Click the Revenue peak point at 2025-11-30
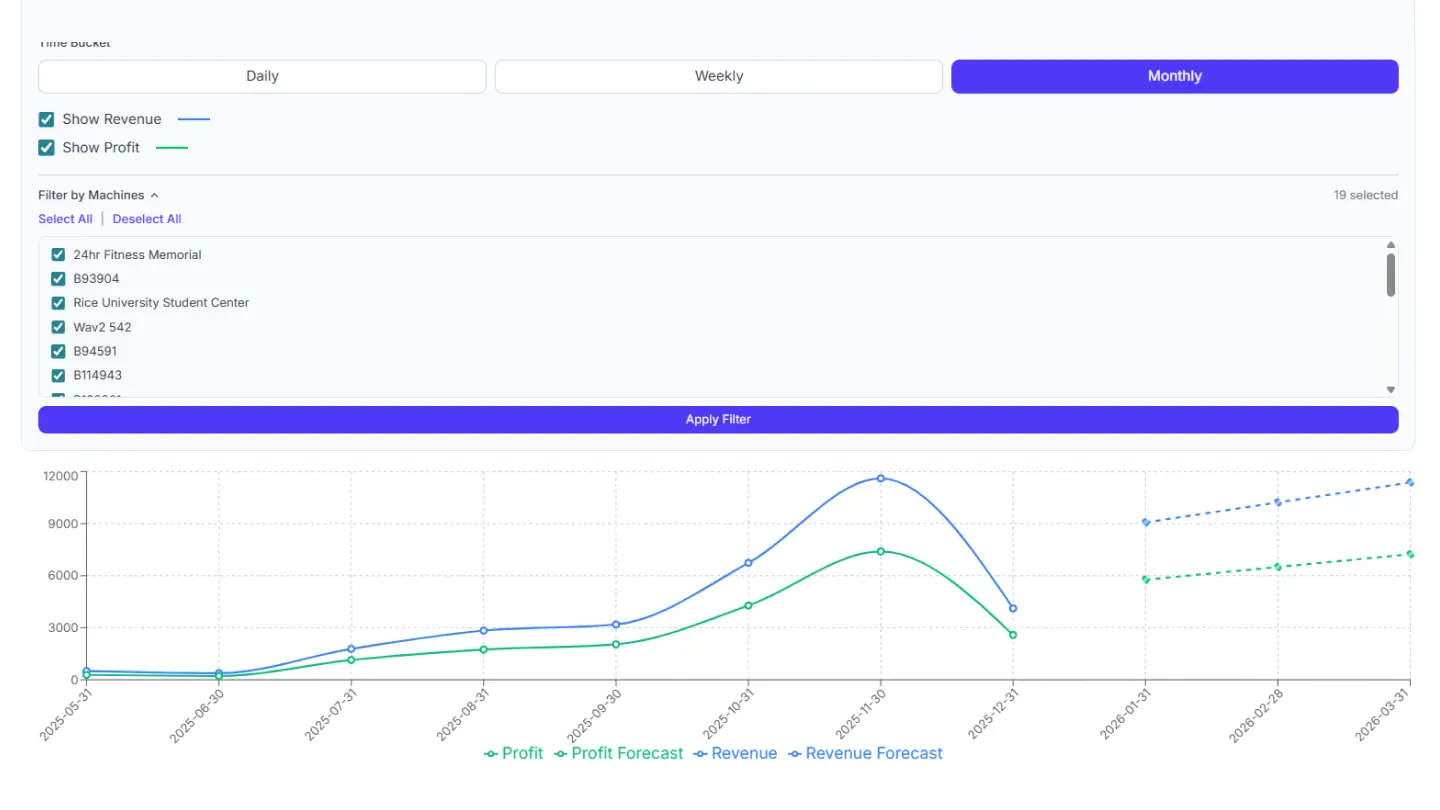The width and height of the screenshot is (1440, 810). [880, 478]
